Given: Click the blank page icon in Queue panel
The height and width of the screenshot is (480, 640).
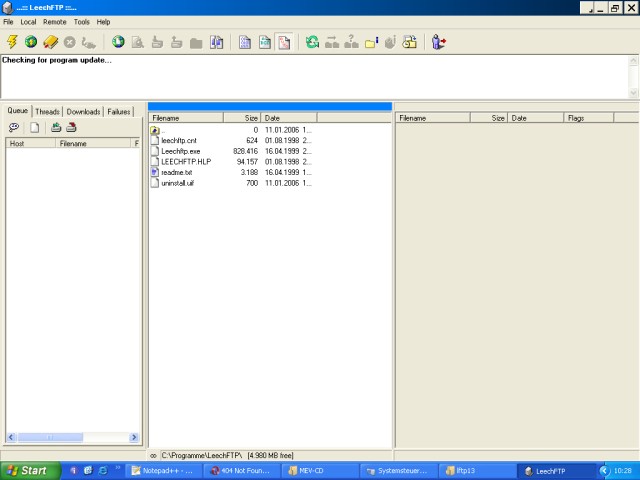Looking at the screenshot, I should pyautogui.click(x=35, y=127).
